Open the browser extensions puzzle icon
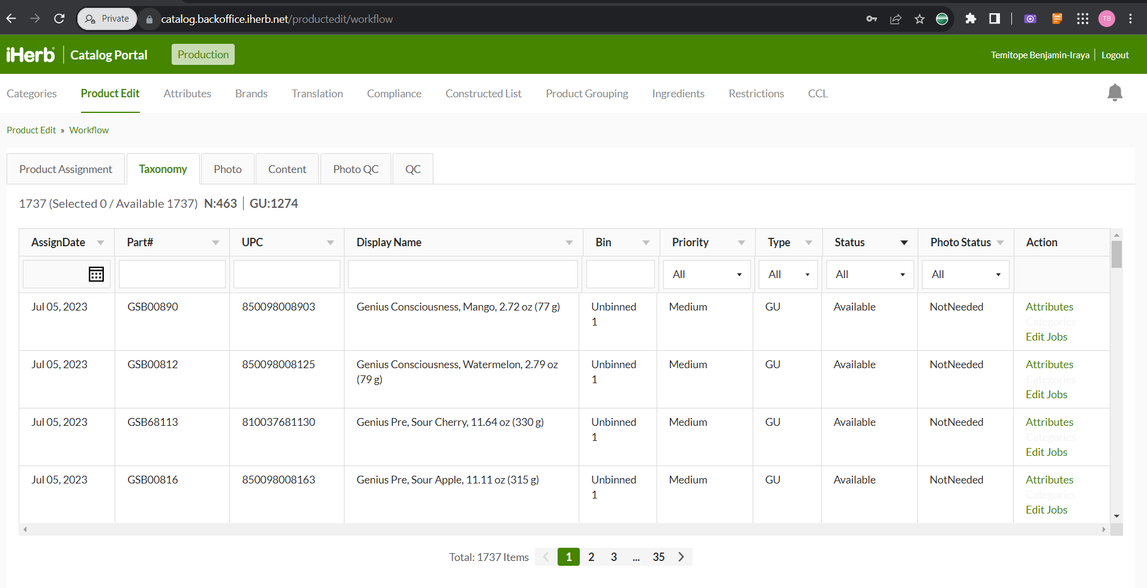Screen dimensions: 1147x588 pyautogui.click(x=971, y=19)
